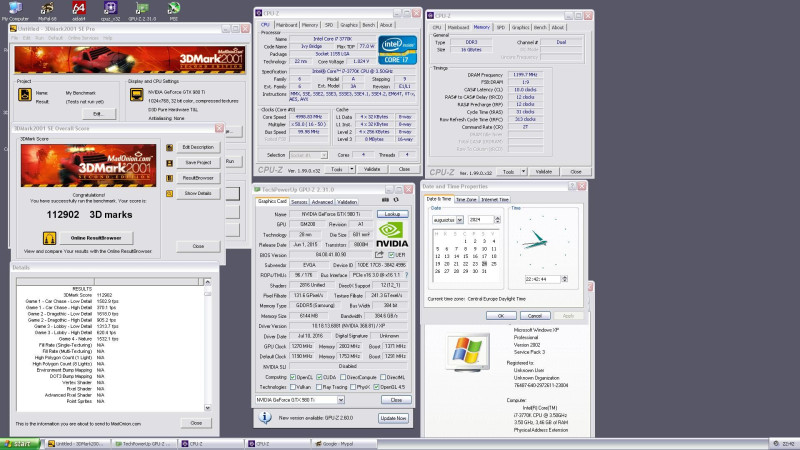Click the BIOS share/export icon in GPU-Z
Screen dimensions: 800x450
(379, 254)
